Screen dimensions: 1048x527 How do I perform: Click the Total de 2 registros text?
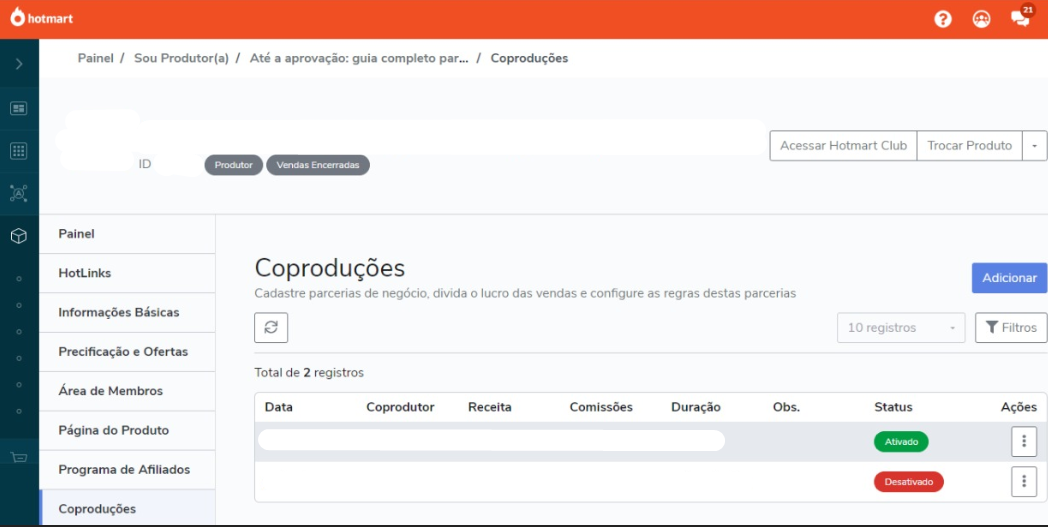click(x=309, y=373)
